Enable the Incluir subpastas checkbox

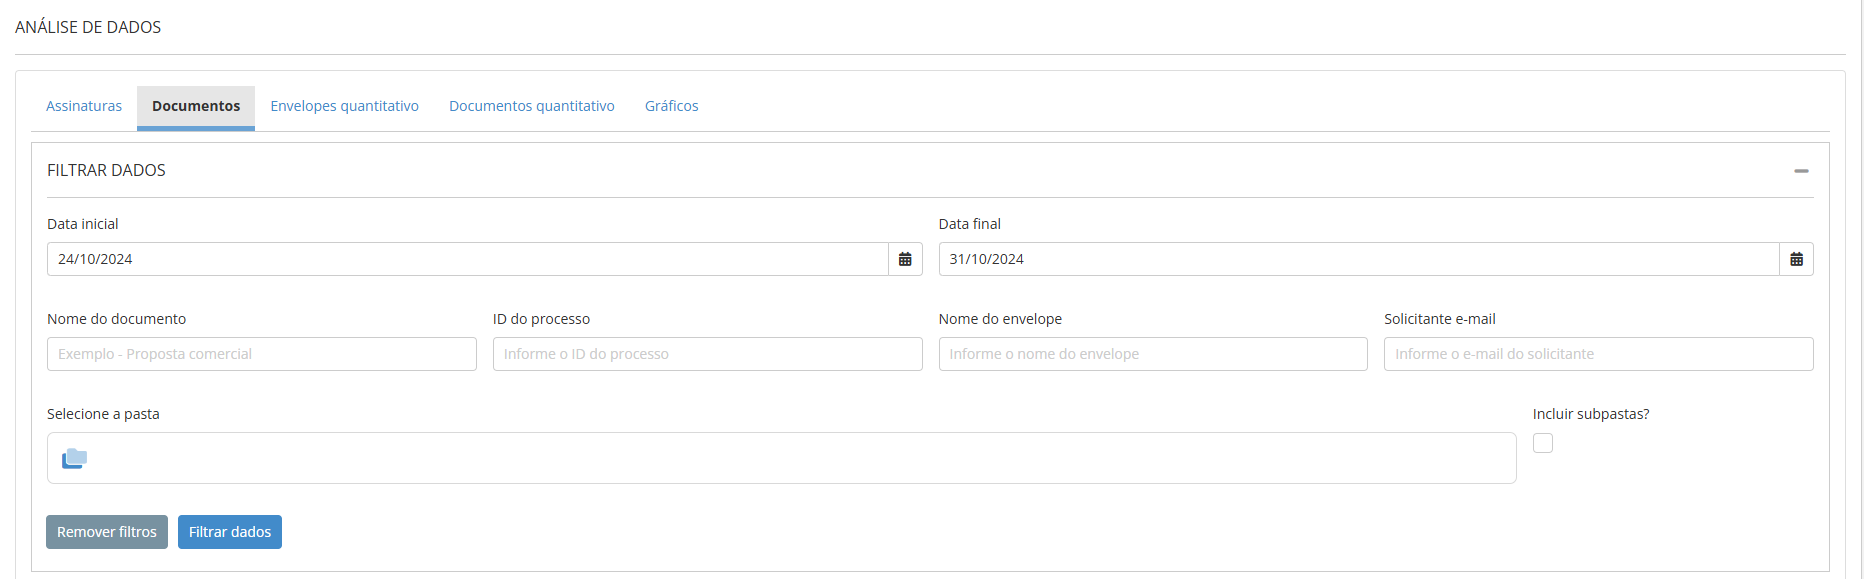point(1543,443)
